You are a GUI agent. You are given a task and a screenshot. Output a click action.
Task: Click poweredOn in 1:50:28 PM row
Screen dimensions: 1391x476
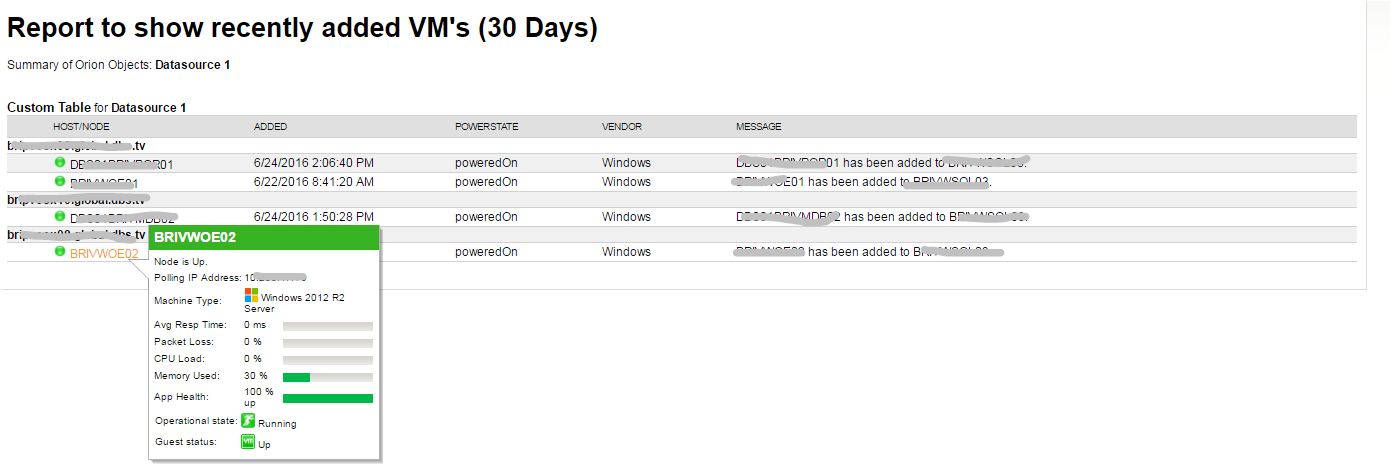click(486, 217)
